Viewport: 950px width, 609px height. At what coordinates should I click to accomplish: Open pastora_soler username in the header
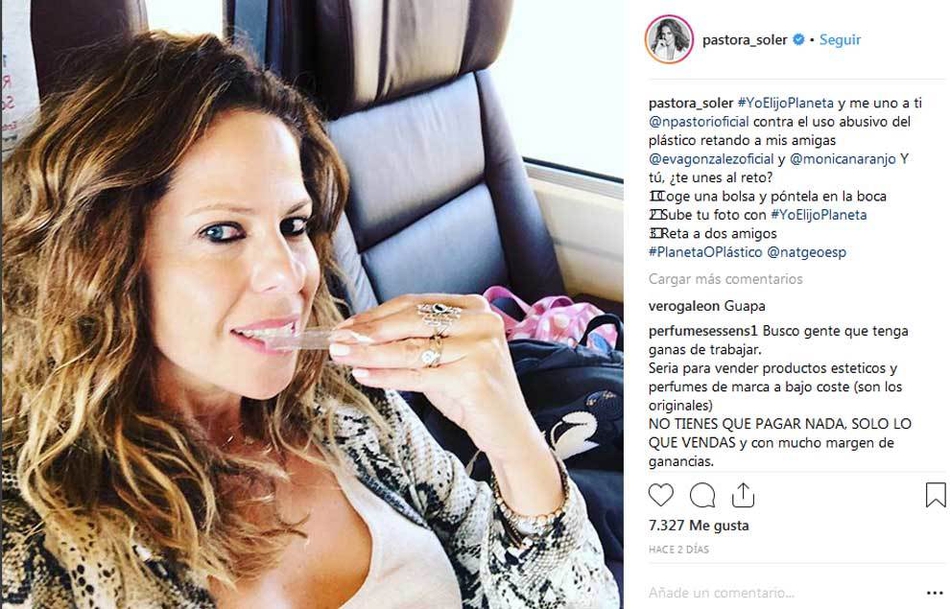pyautogui.click(x=745, y=40)
